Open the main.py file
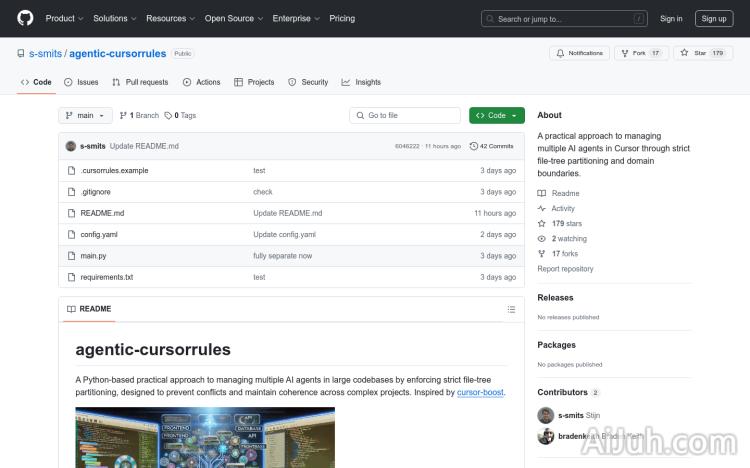Screen dimensions: 750x468 [x=93, y=256]
